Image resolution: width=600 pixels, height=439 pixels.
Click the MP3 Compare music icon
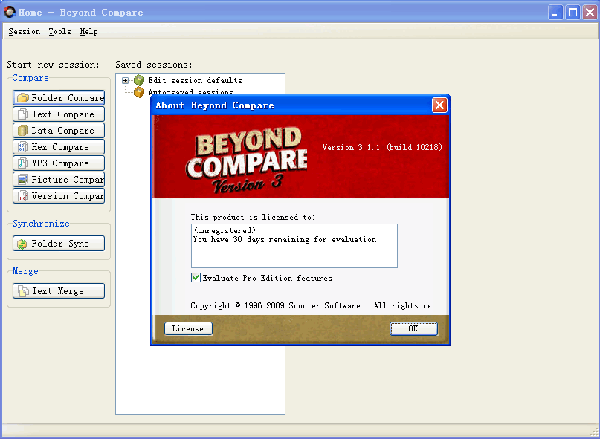(23, 163)
